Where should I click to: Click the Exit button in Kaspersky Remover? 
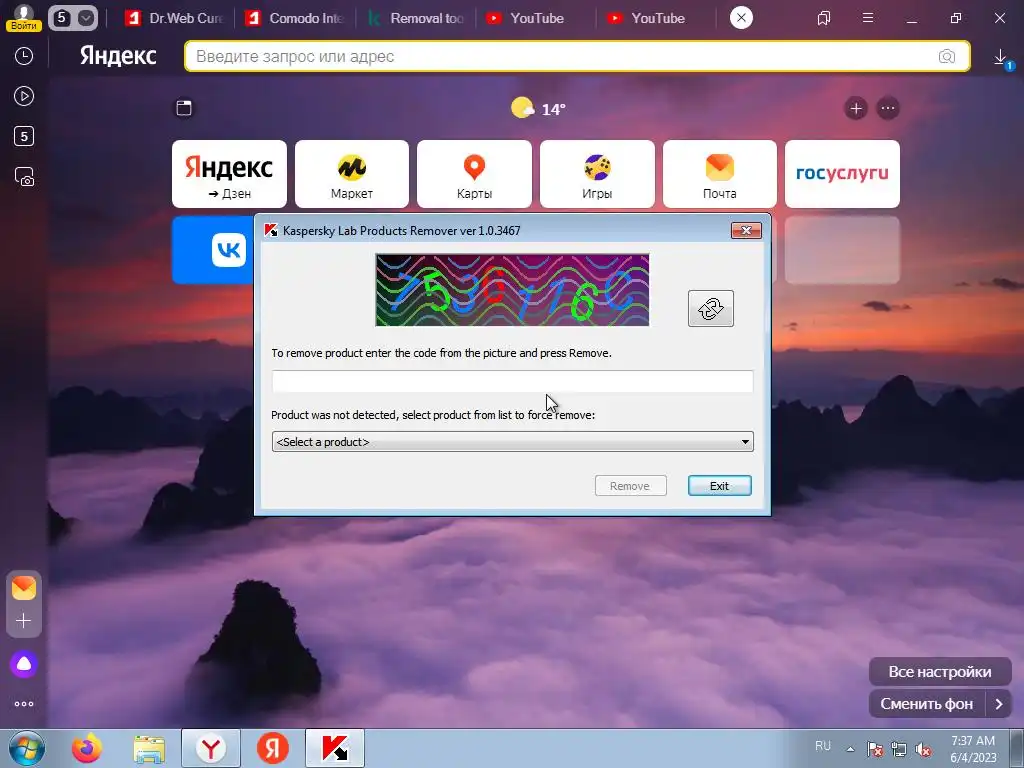pyautogui.click(x=719, y=486)
